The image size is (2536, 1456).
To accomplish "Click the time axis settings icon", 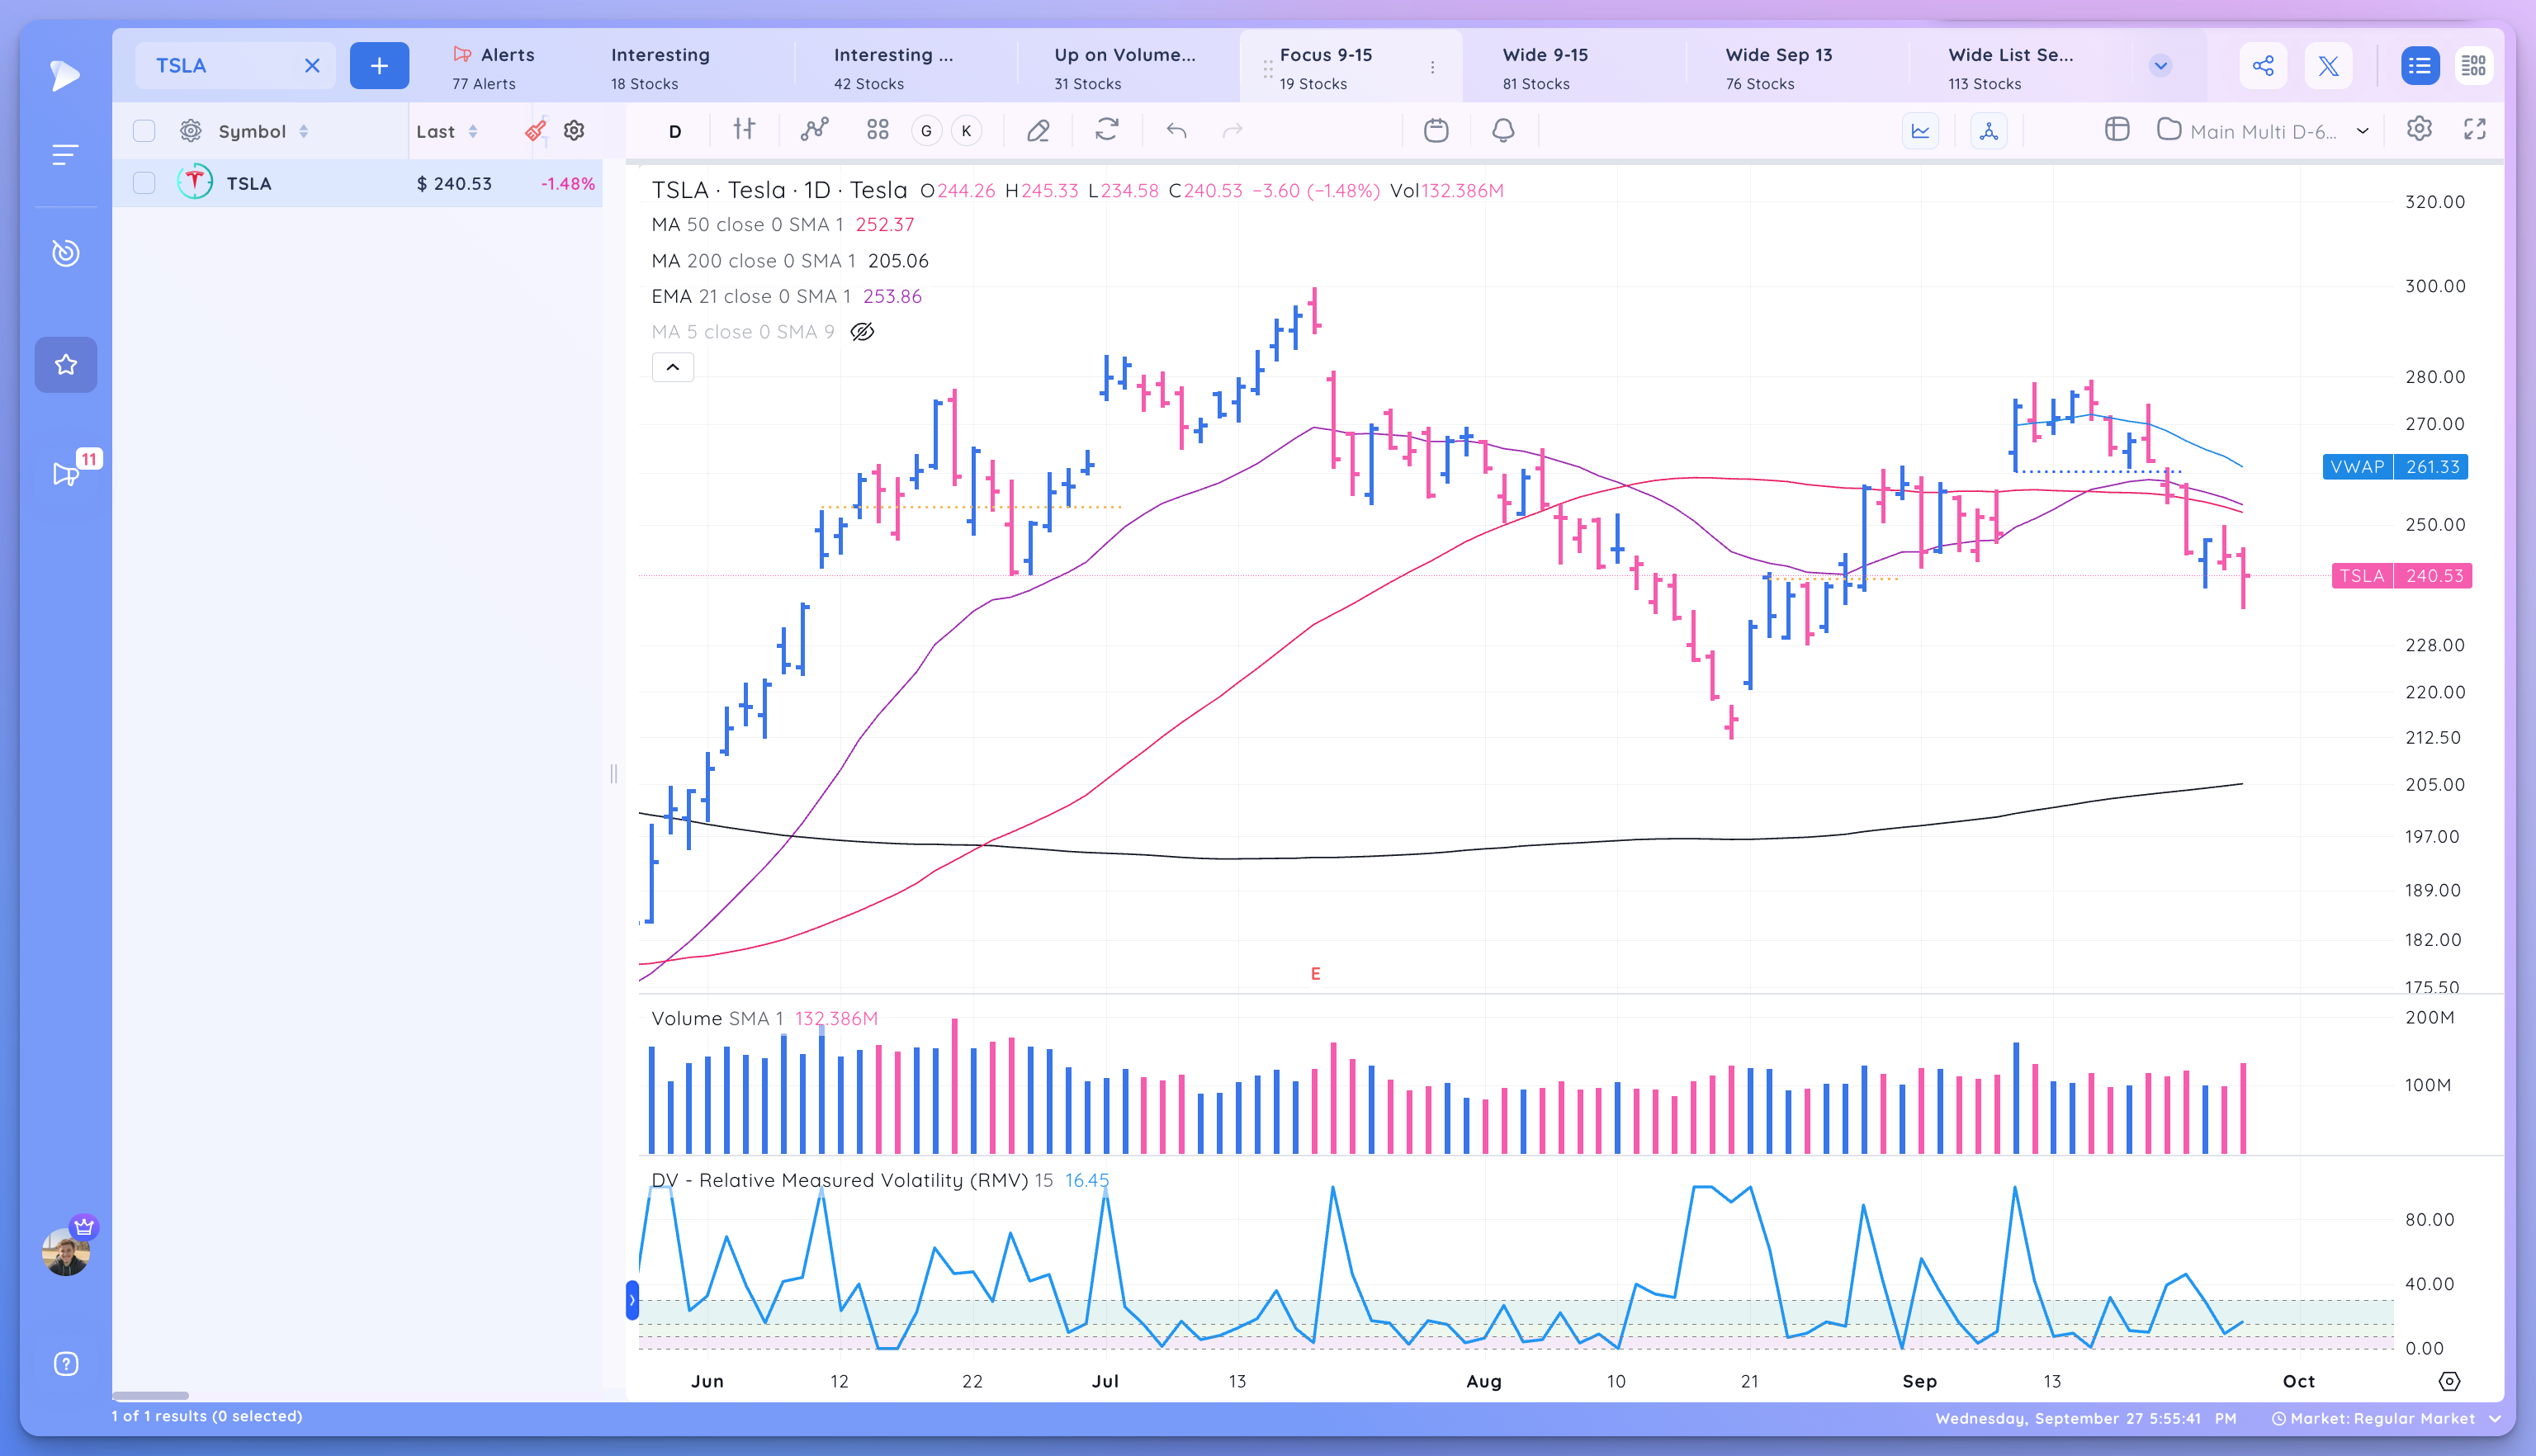I will (2449, 1381).
